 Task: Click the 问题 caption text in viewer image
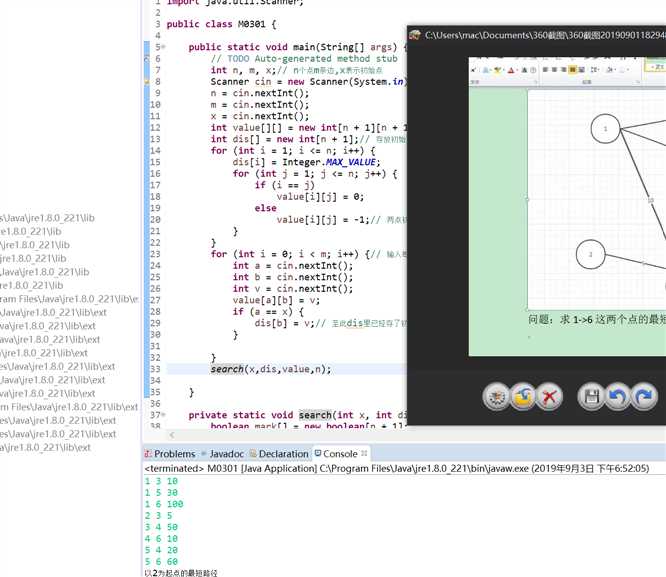(x=596, y=320)
